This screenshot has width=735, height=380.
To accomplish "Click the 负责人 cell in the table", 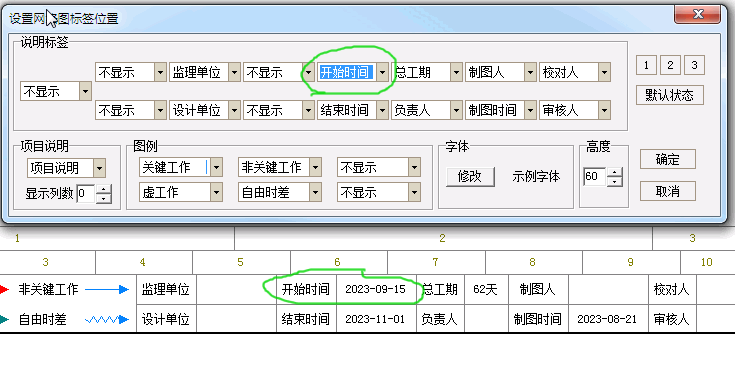I will pos(440,319).
